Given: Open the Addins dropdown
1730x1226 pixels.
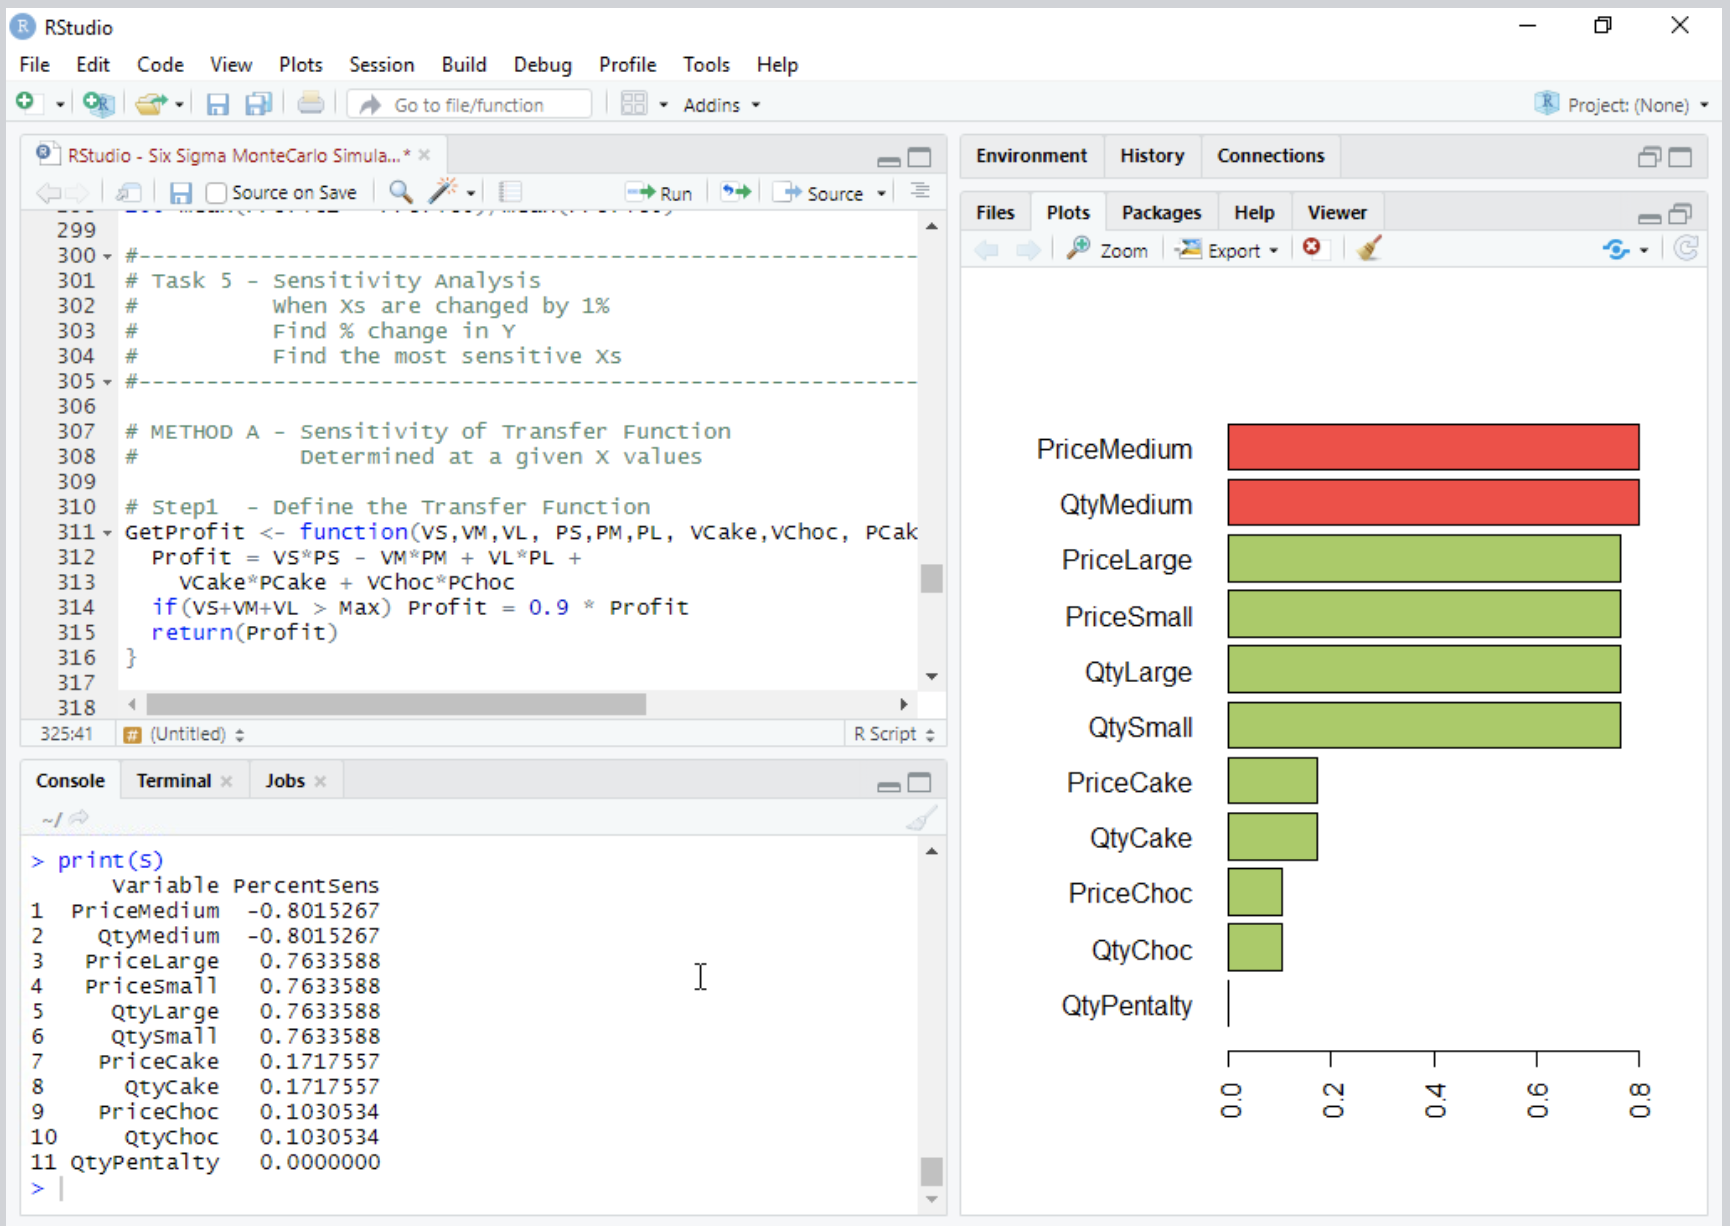Looking at the screenshot, I should [720, 104].
